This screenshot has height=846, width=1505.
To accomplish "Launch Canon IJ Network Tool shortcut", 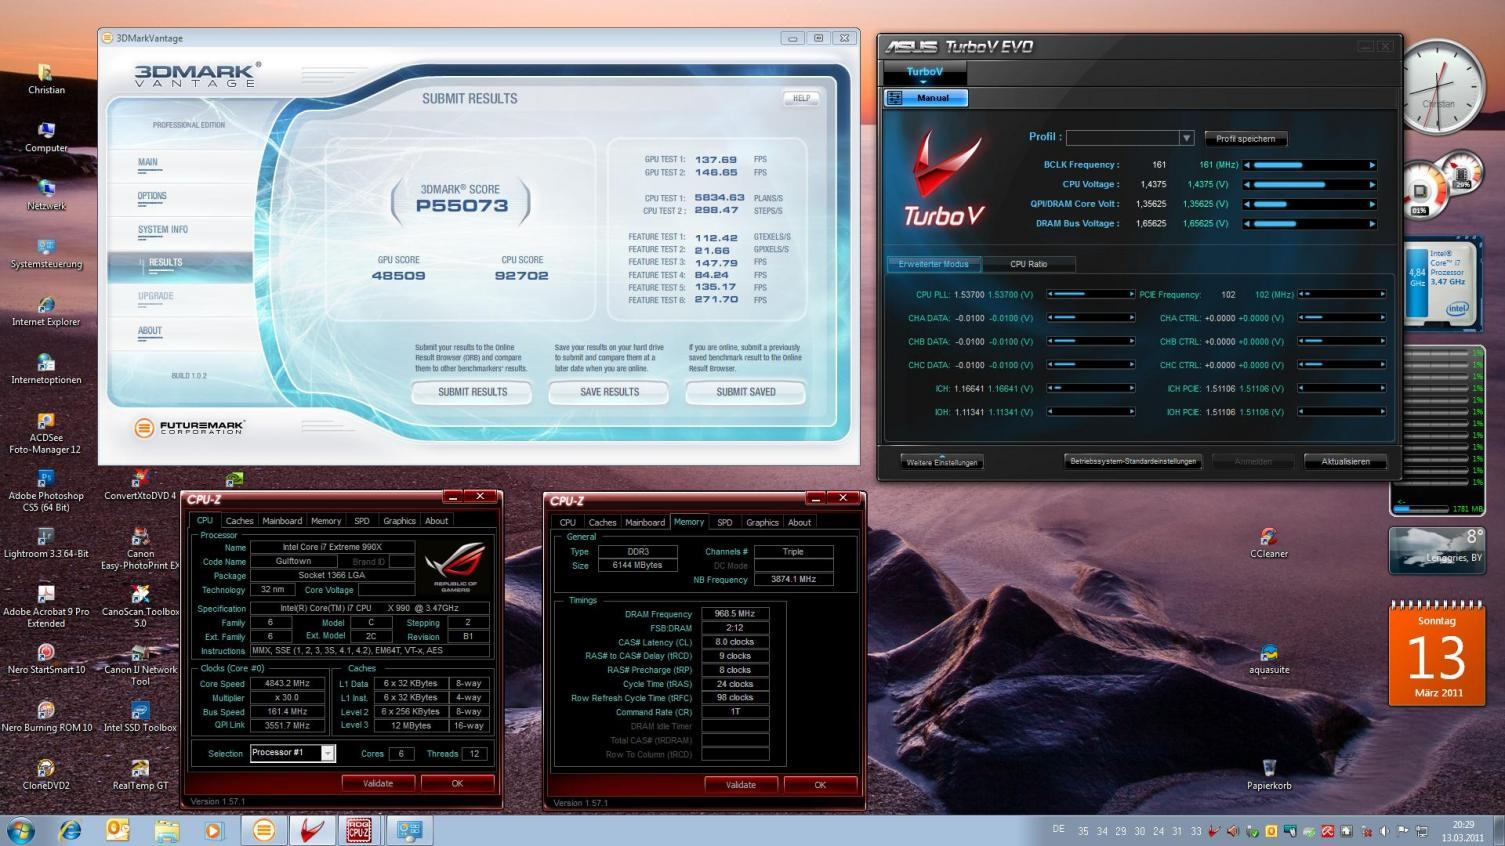I will 140,664.
